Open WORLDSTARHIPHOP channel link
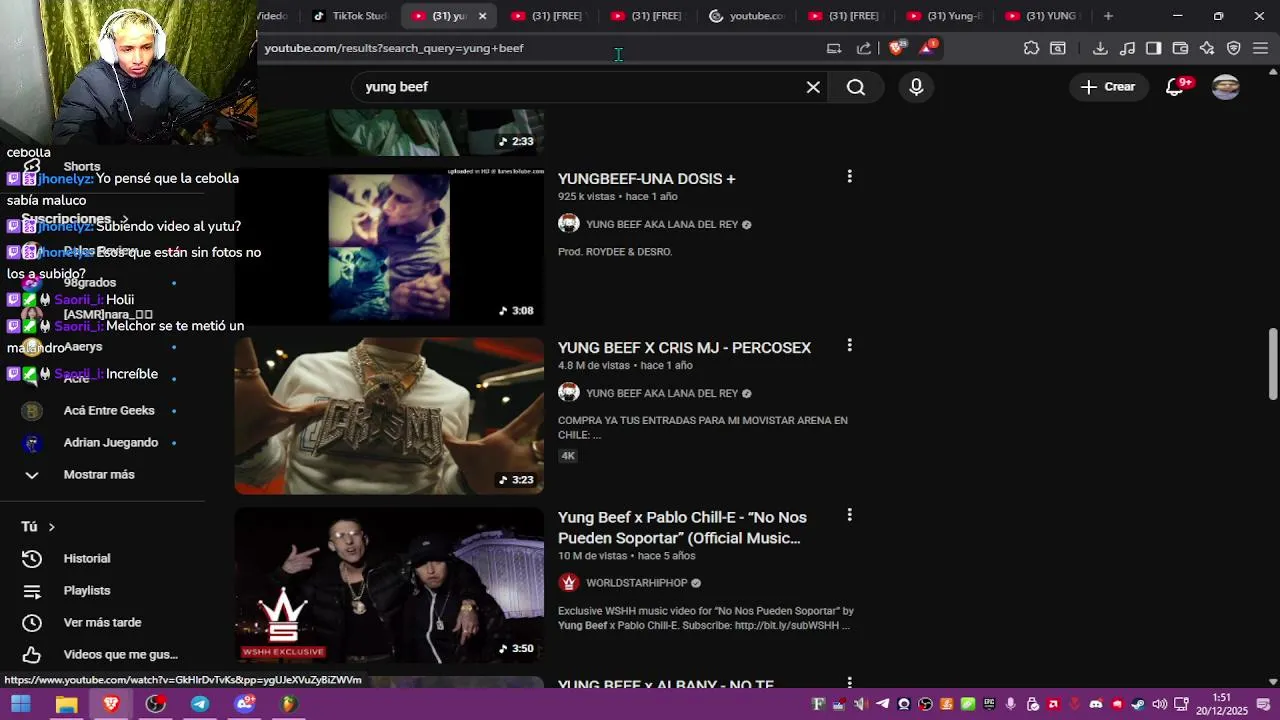The height and width of the screenshot is (720, 1280). tap(636, 583)
